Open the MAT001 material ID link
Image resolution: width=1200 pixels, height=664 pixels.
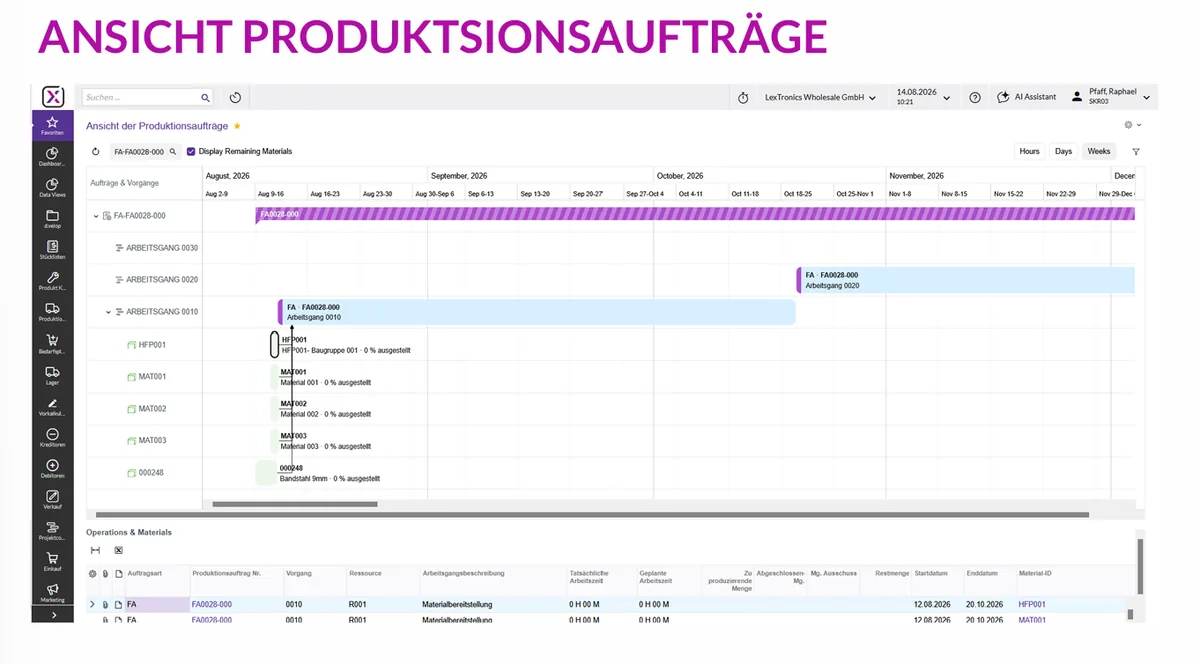click(x=1032, y=620)
